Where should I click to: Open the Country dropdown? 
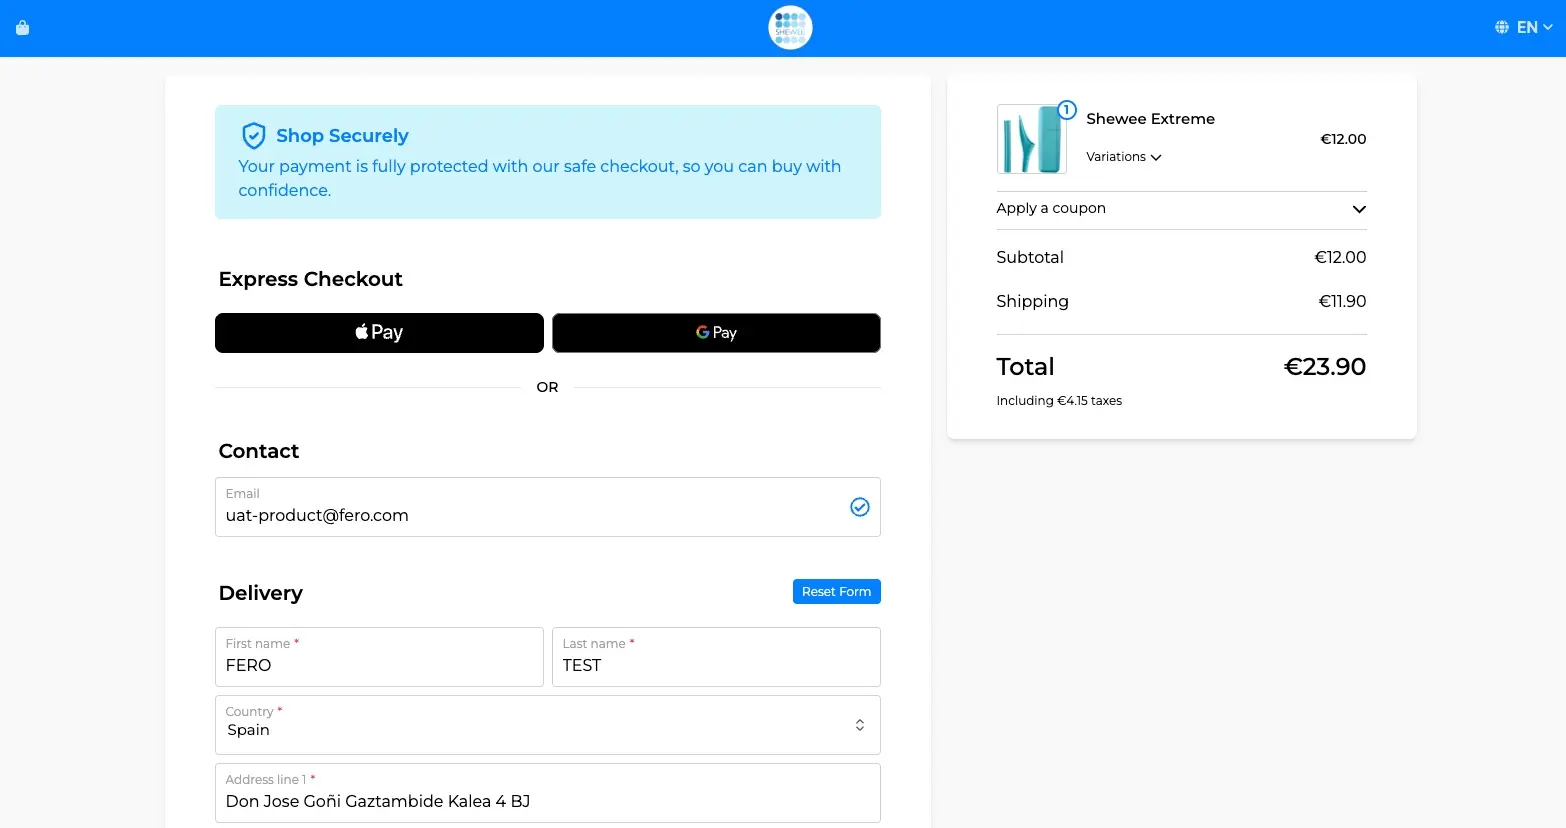[x=548, y=725]
